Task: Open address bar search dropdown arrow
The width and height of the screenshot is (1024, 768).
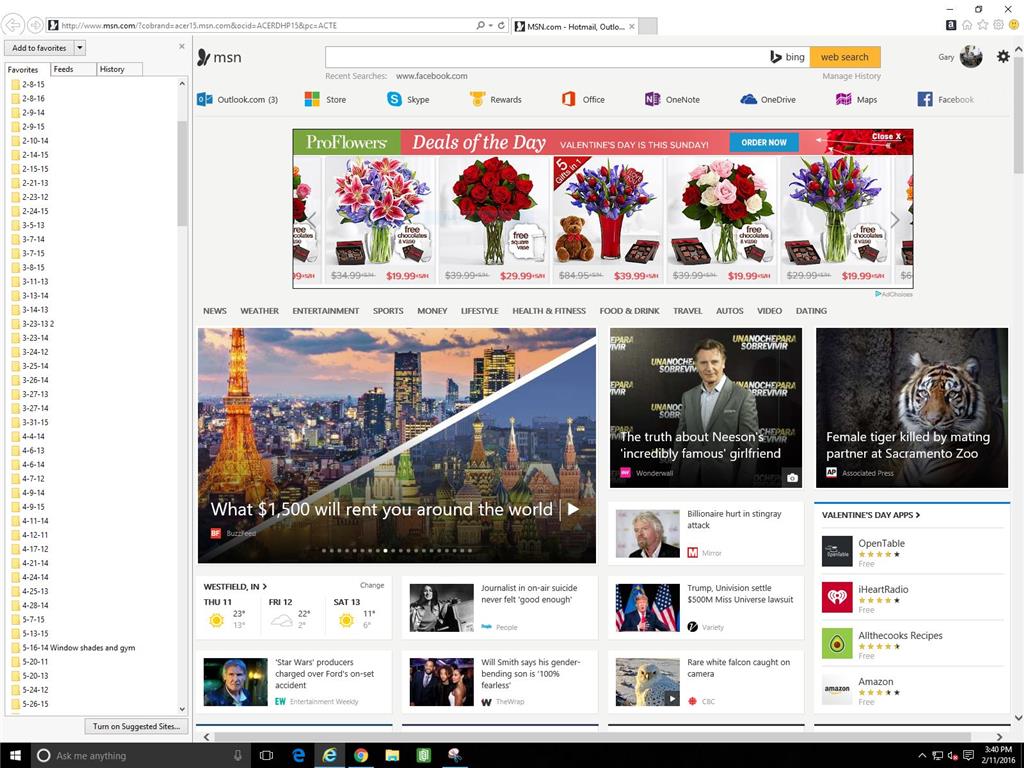Action: pos(490,25)
